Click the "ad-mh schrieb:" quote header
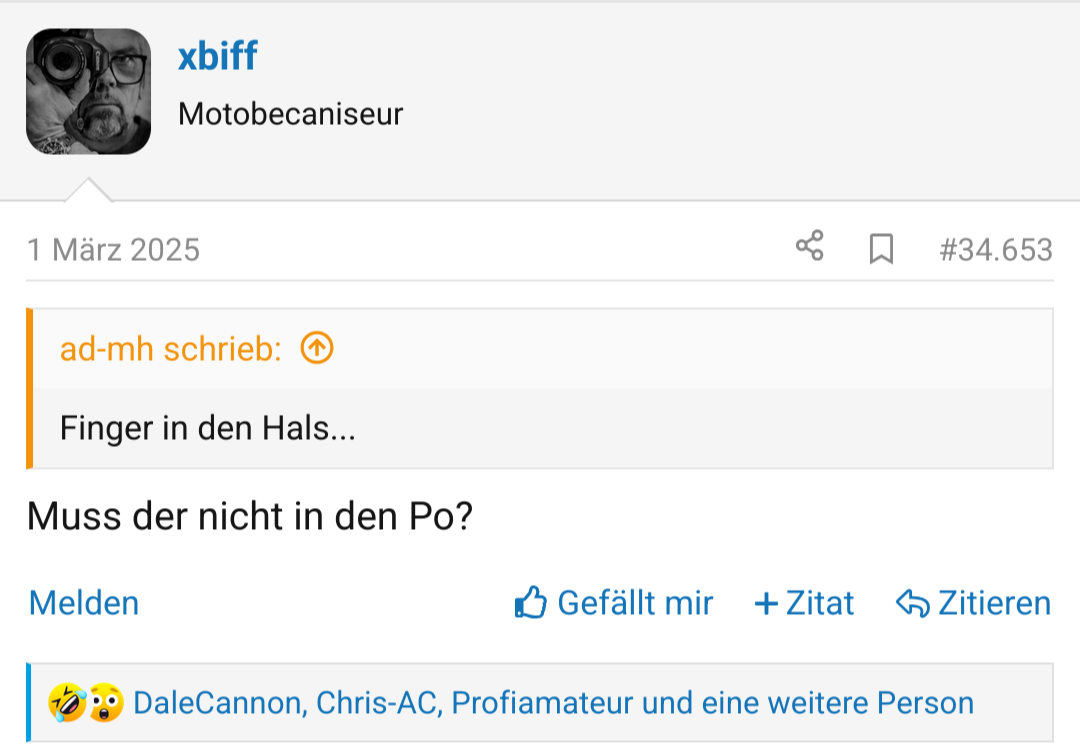Viewport: 1080px width, 756px height. point(171,348)
